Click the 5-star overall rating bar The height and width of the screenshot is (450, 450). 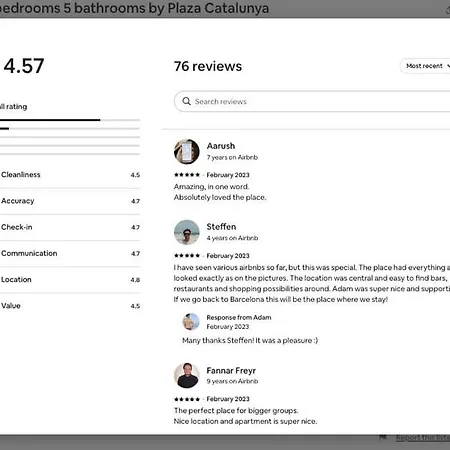point(70,120)
